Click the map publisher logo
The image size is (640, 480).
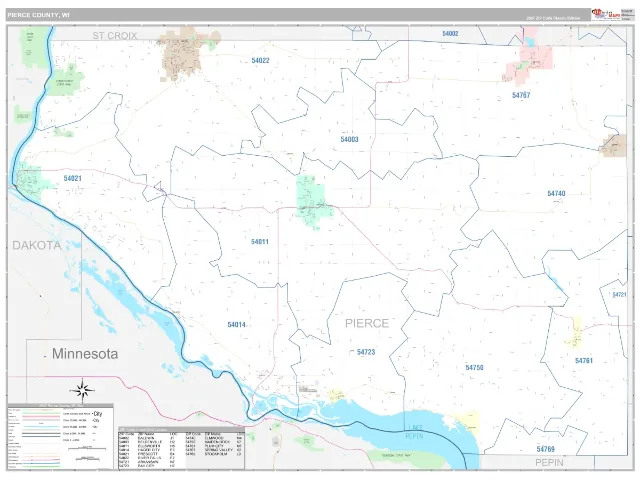pyautogui.click(x=605, y=14)
